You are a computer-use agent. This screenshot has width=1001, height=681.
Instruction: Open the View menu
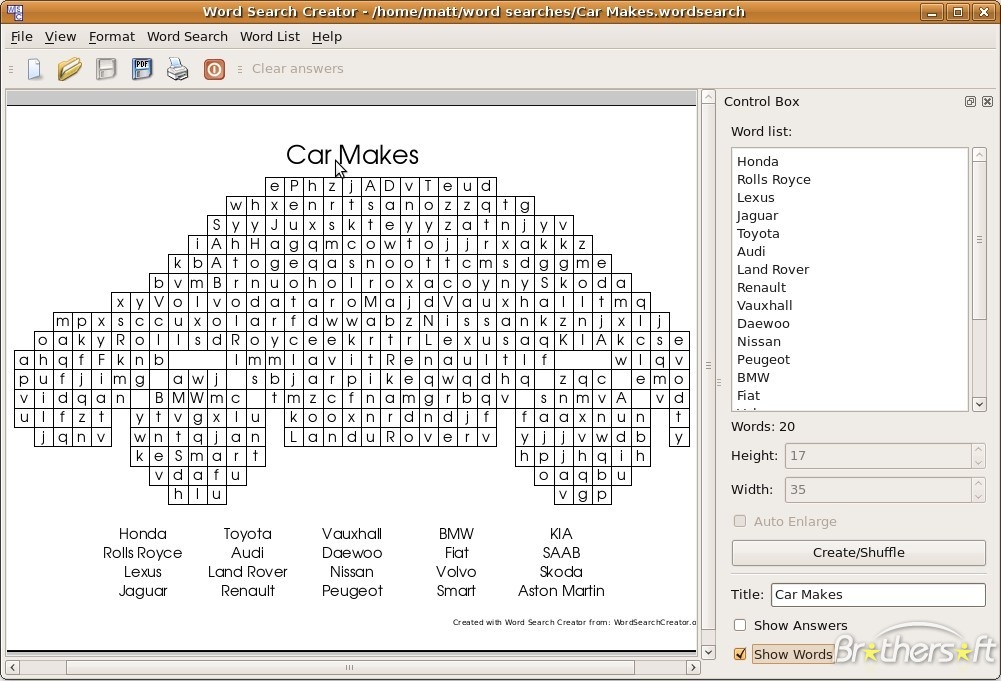coord(61,36)
